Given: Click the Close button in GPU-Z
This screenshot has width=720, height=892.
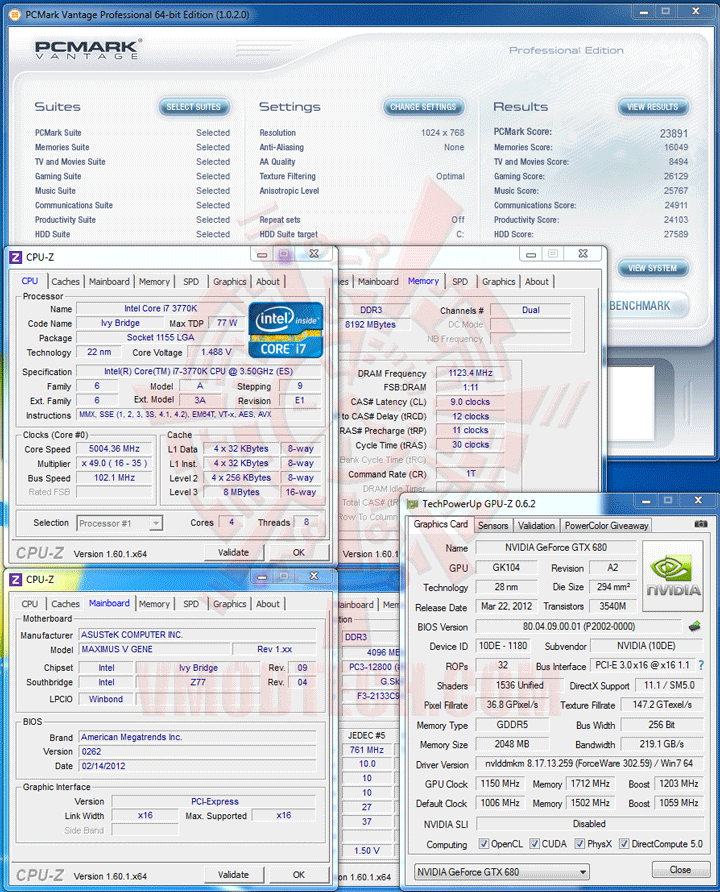Looking at the screenshot, I should pos(680,870).
